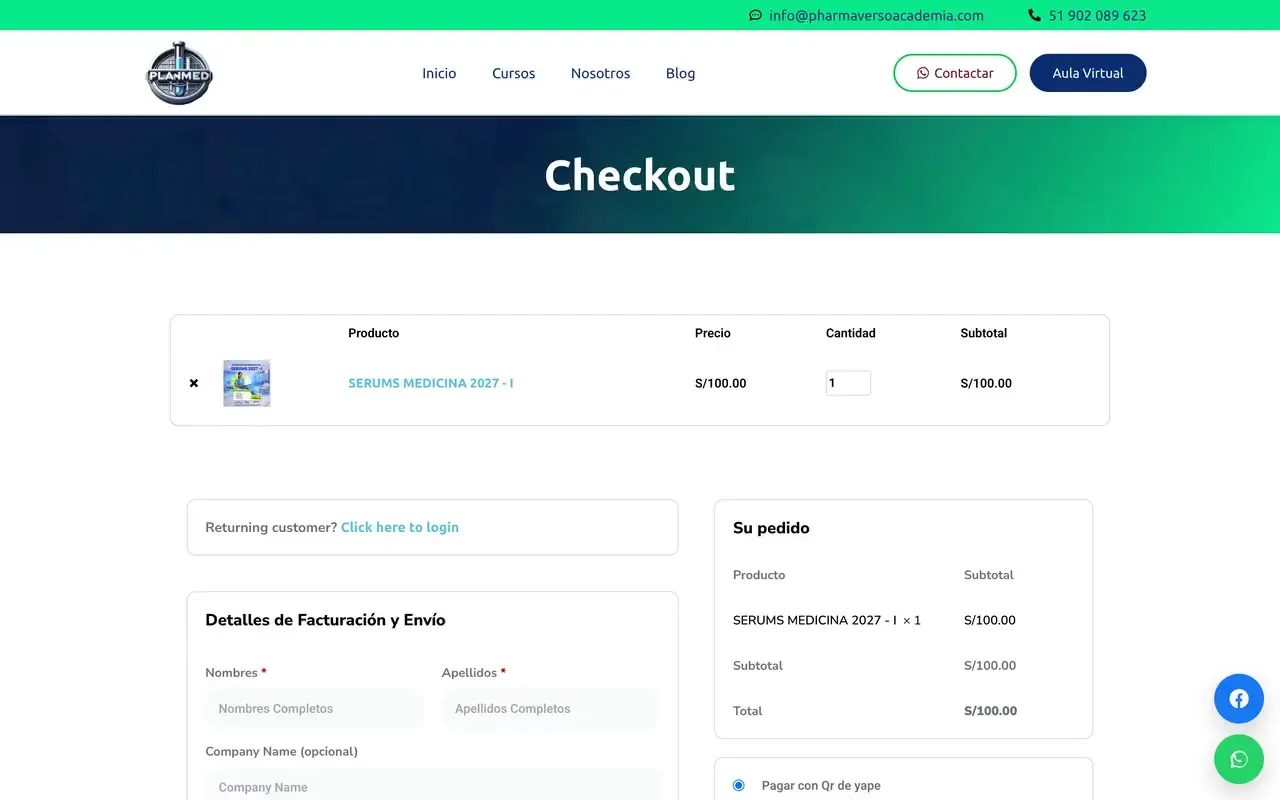Screen dimensions: 1280x800
Task: Click the PLANMED logo
Action: (179, 73)
